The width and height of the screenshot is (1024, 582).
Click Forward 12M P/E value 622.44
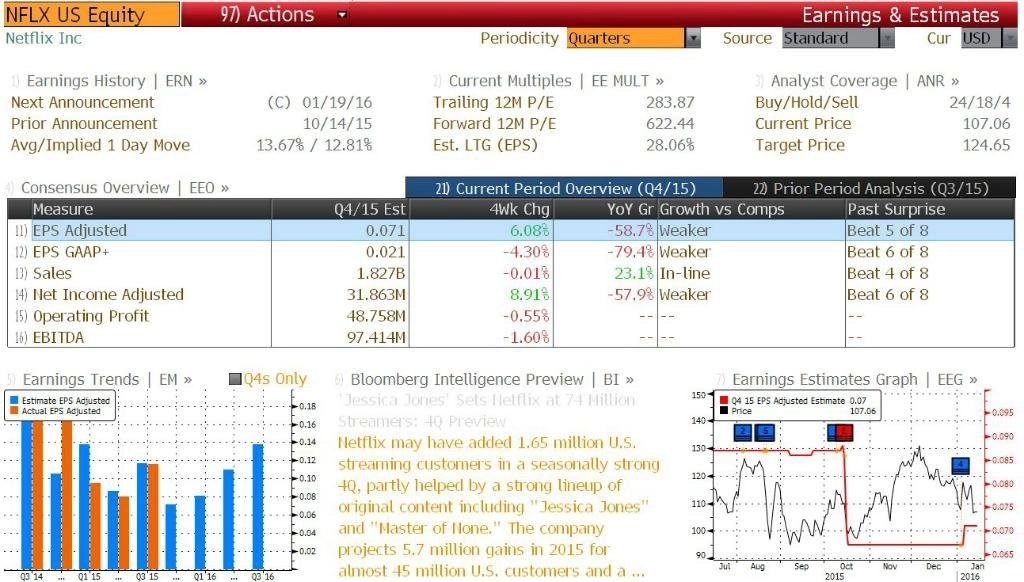coord(670,123)
